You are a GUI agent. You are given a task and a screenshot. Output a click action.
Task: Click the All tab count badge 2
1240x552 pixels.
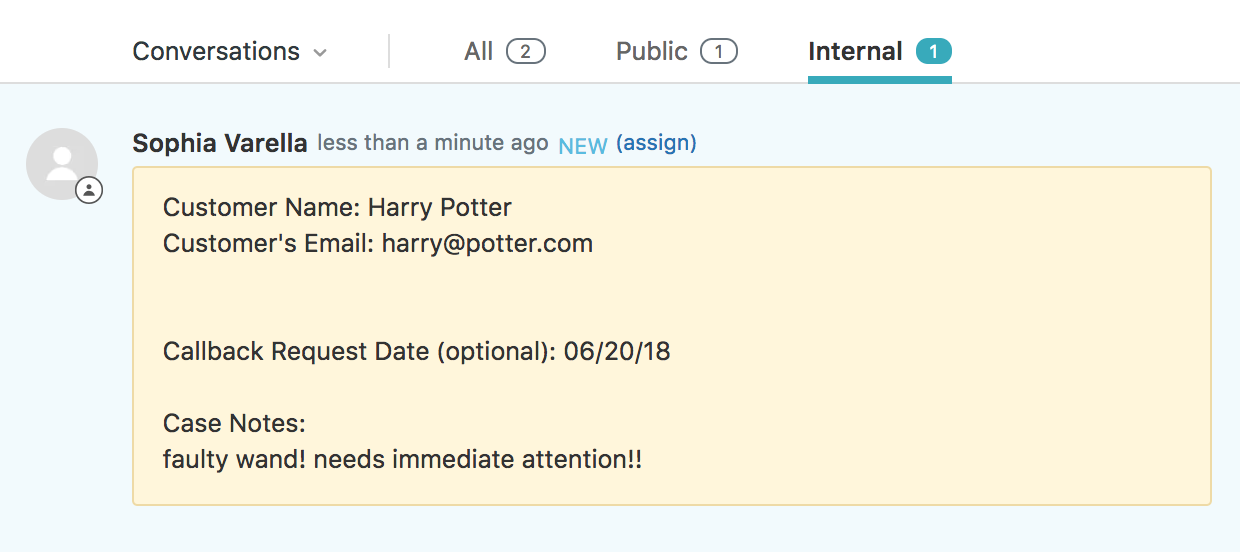[x=526, y=51]
